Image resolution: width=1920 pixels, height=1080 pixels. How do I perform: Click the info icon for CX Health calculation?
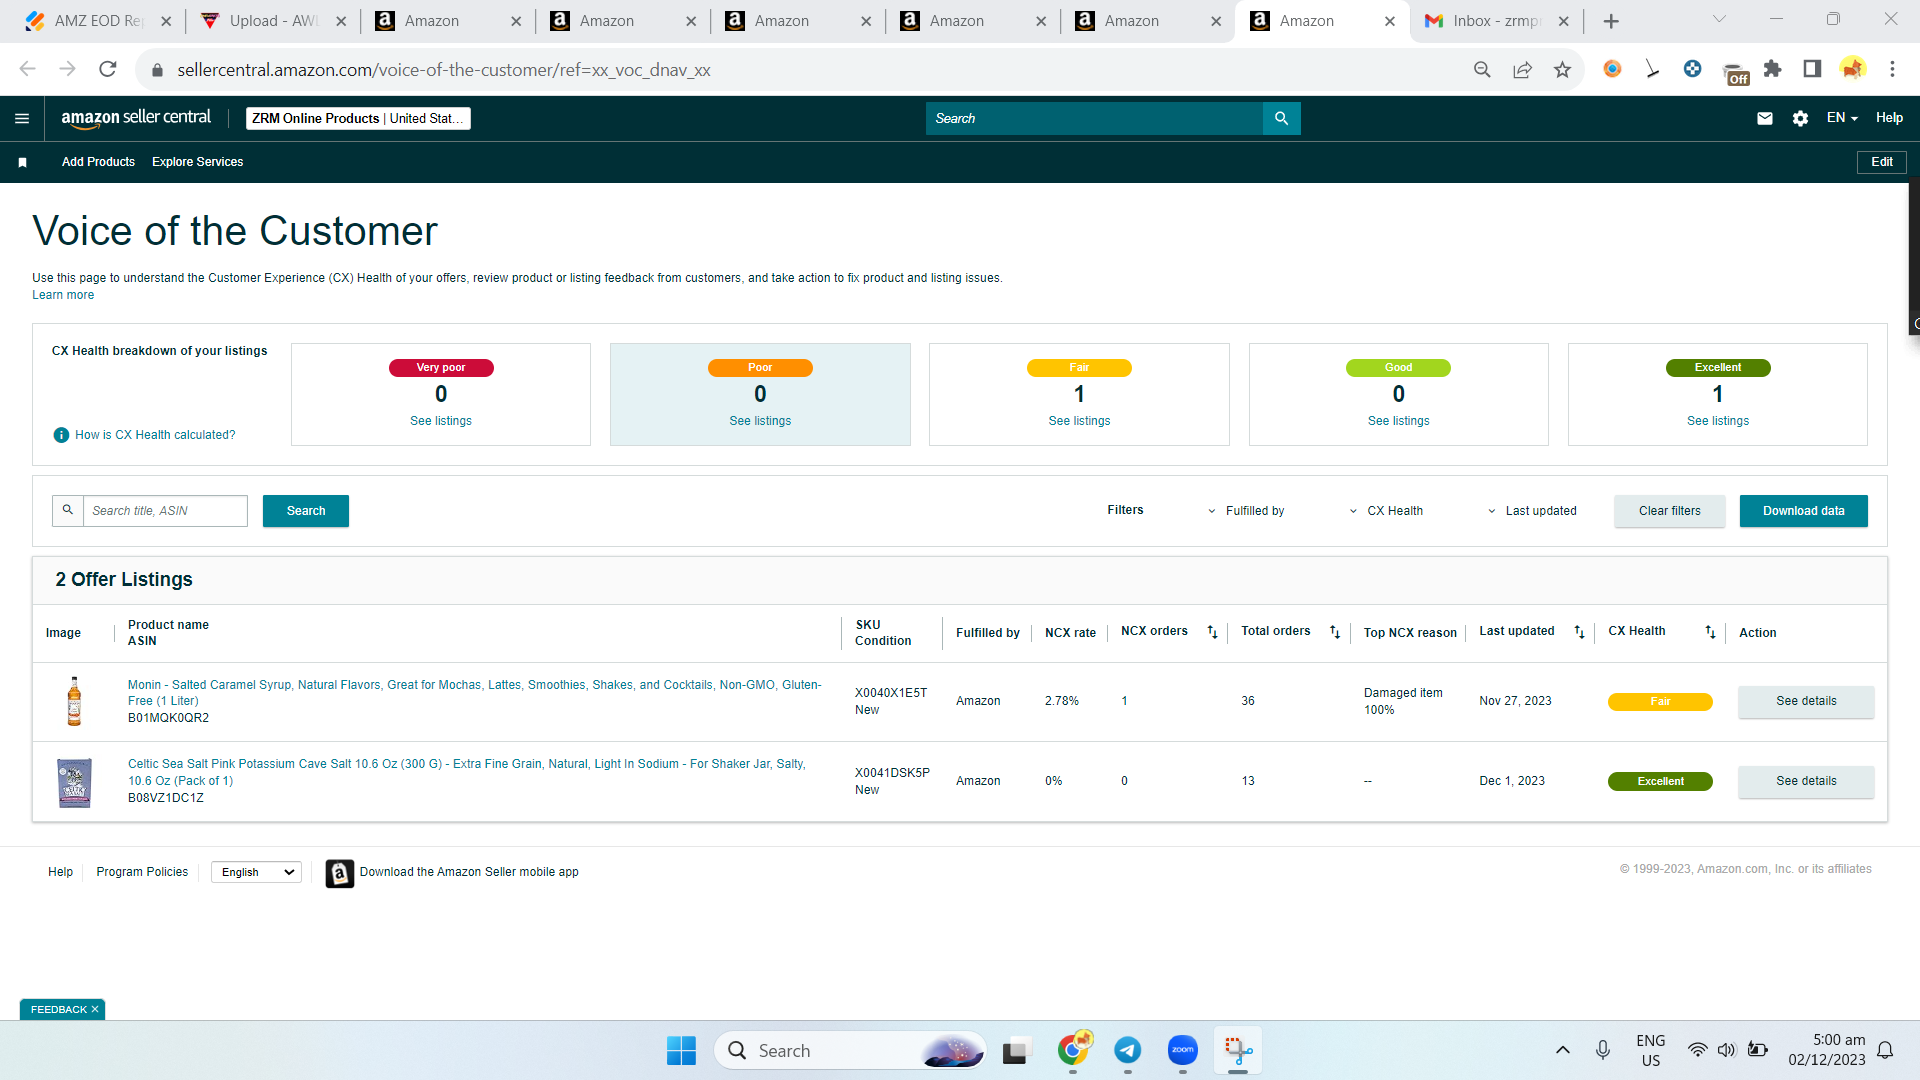[61, 435]
